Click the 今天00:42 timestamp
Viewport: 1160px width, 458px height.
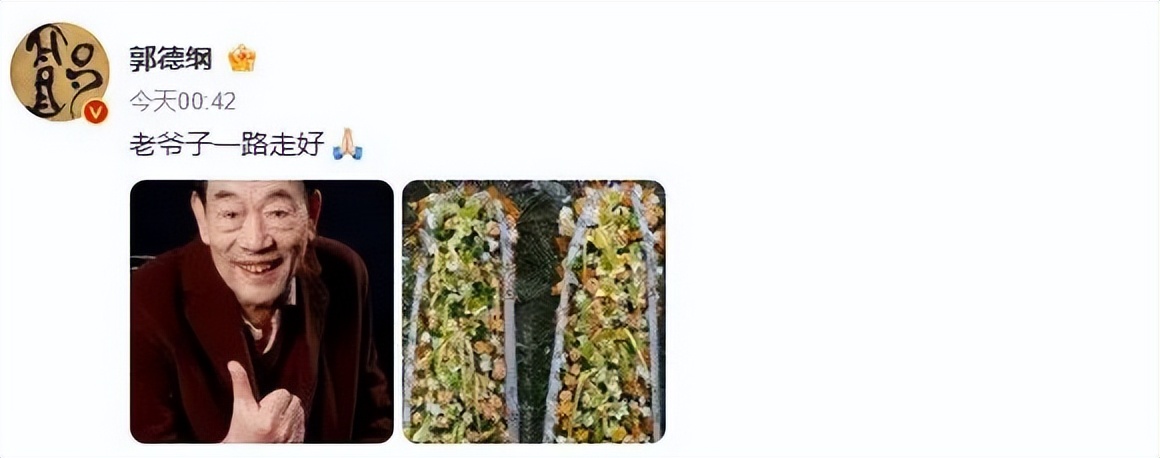tap(183, 101)
